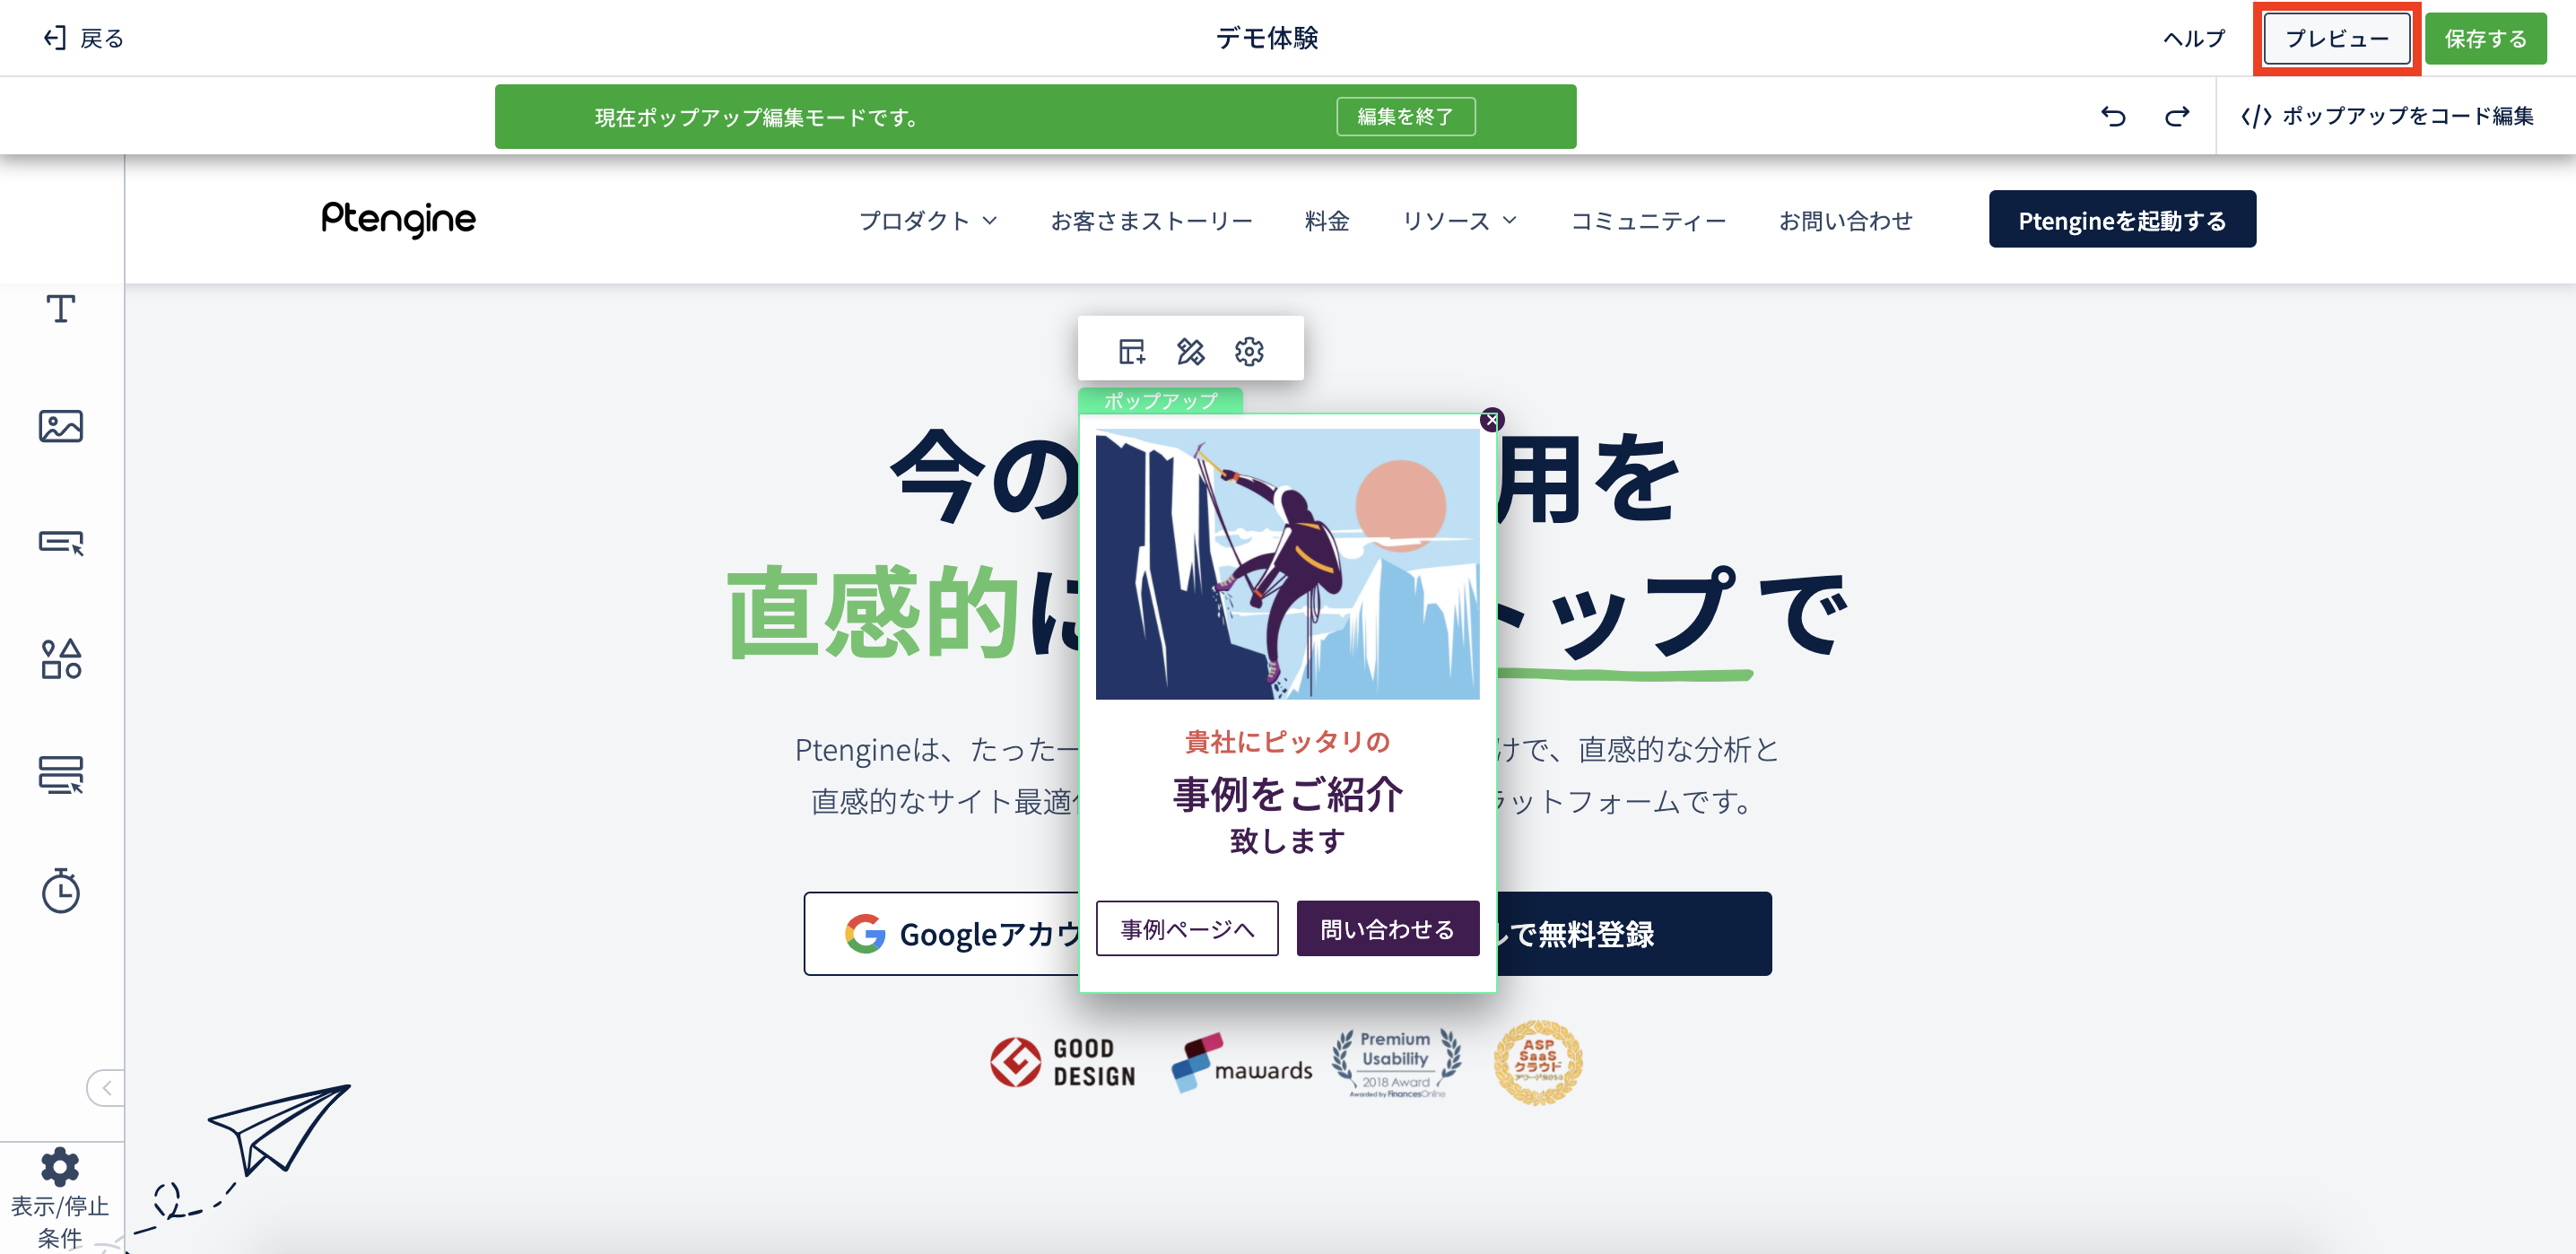
Task: Click the Ptengine logo
Action: pyautogui.click(x=398, y=219)
